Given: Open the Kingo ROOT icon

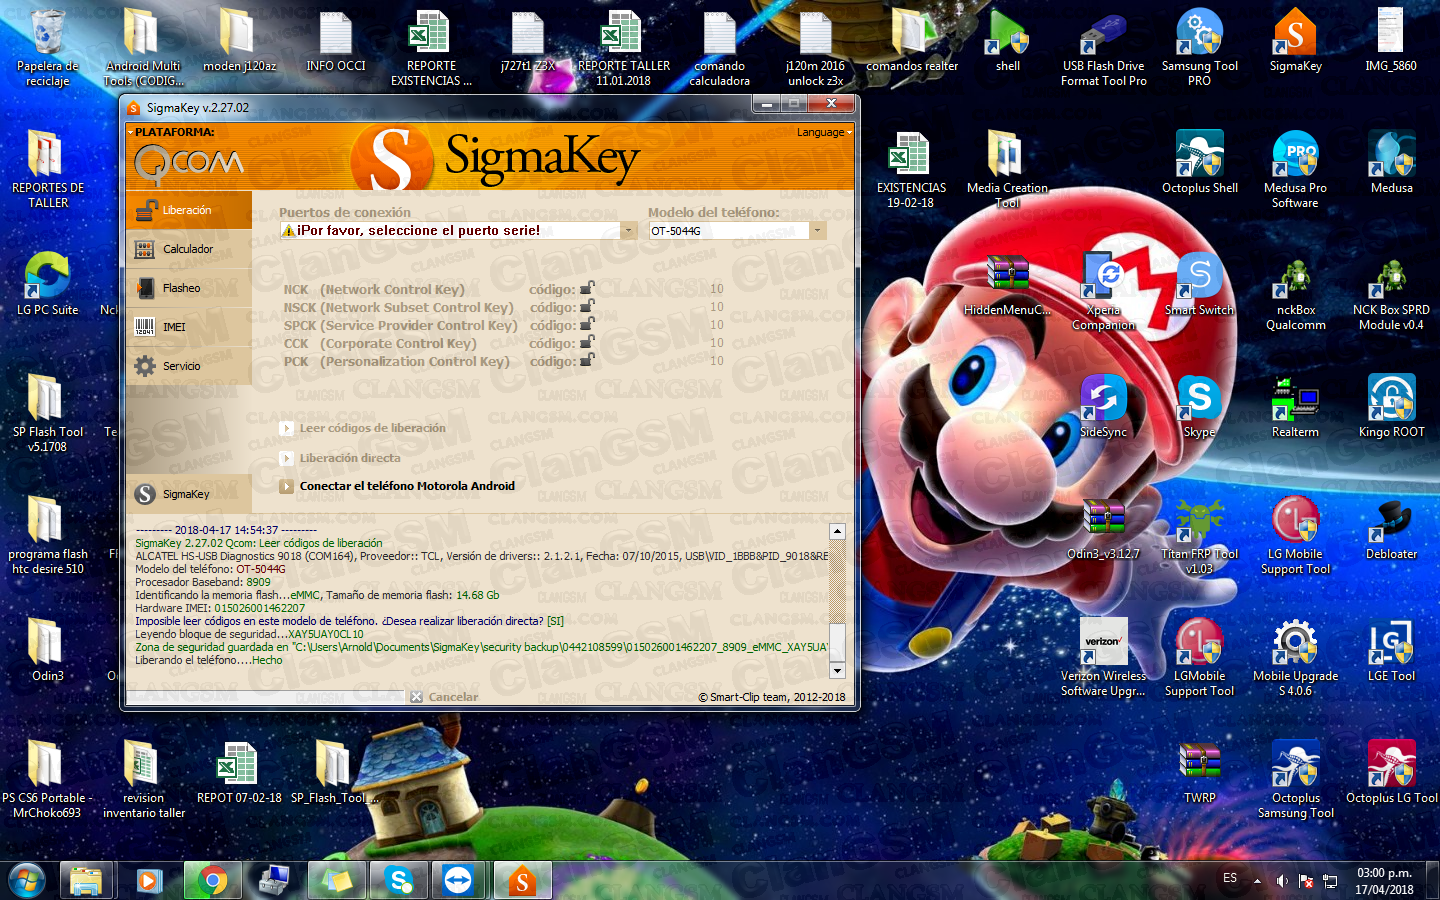Looking at the screenshot, I should click(x=1391, y=406).
